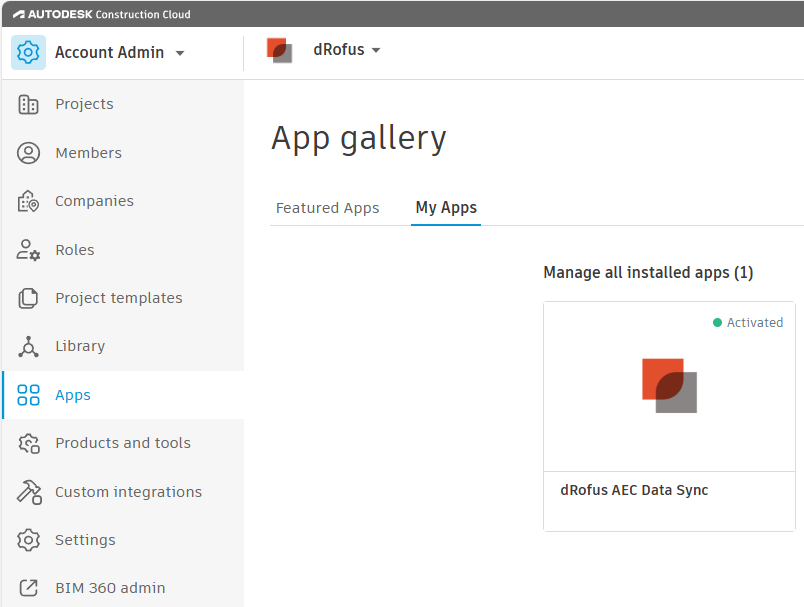Click the Activated status indicator
The image size is (804, 607).
coord(748,322)
